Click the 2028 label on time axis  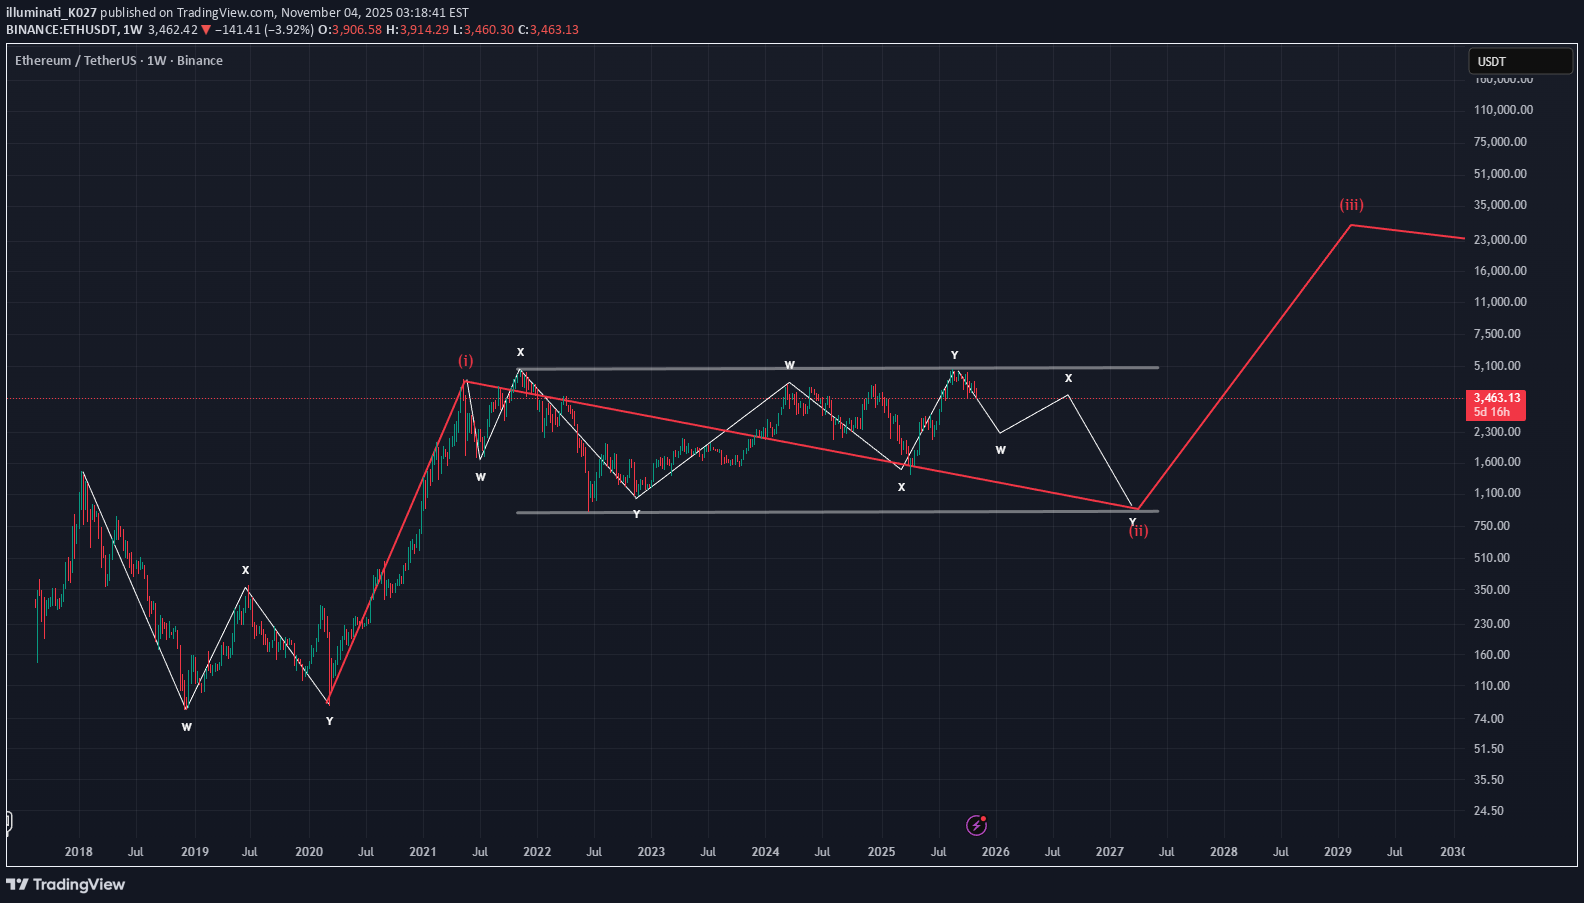point(1223,852)
